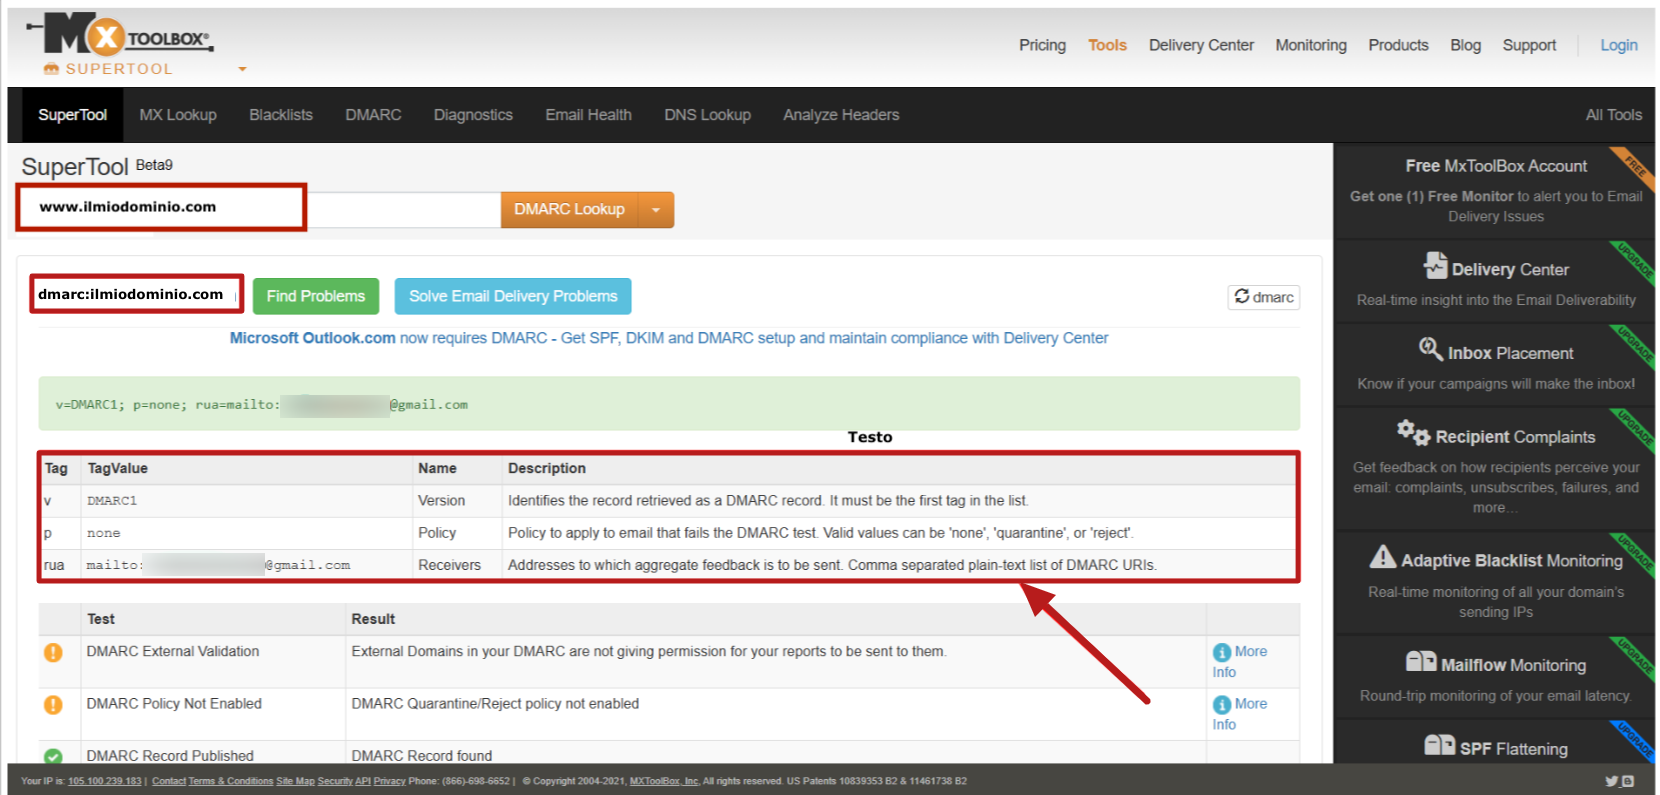Expand the SUPERTOOL dropdown caret
Screen dimensions: 1660x795
pyautogui.click(x=242, y=69)
